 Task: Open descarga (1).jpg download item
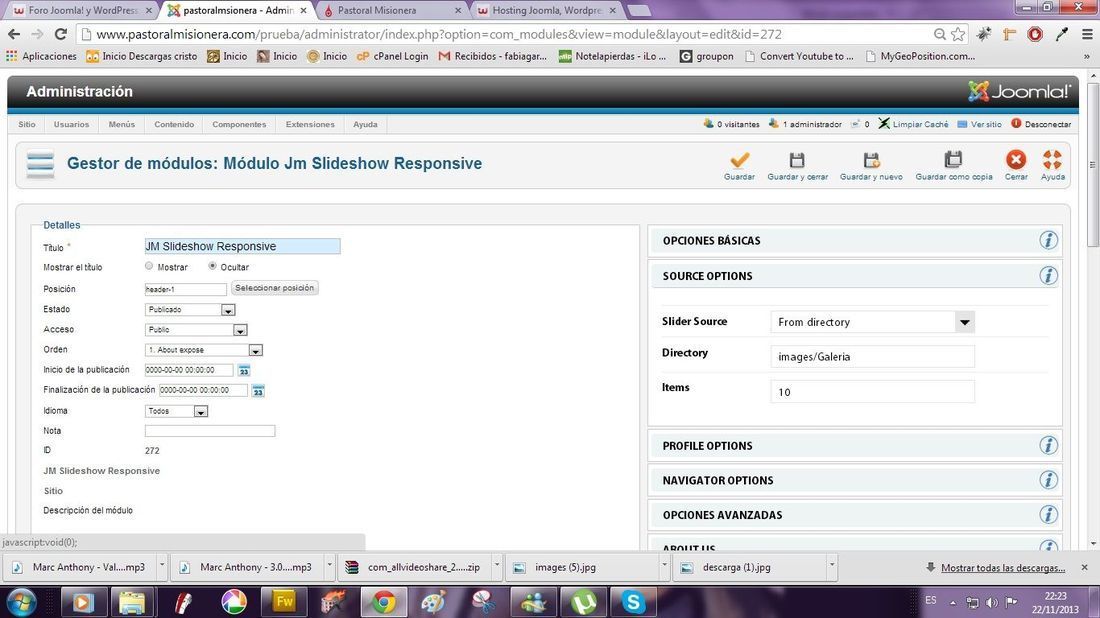click(755, 567)
